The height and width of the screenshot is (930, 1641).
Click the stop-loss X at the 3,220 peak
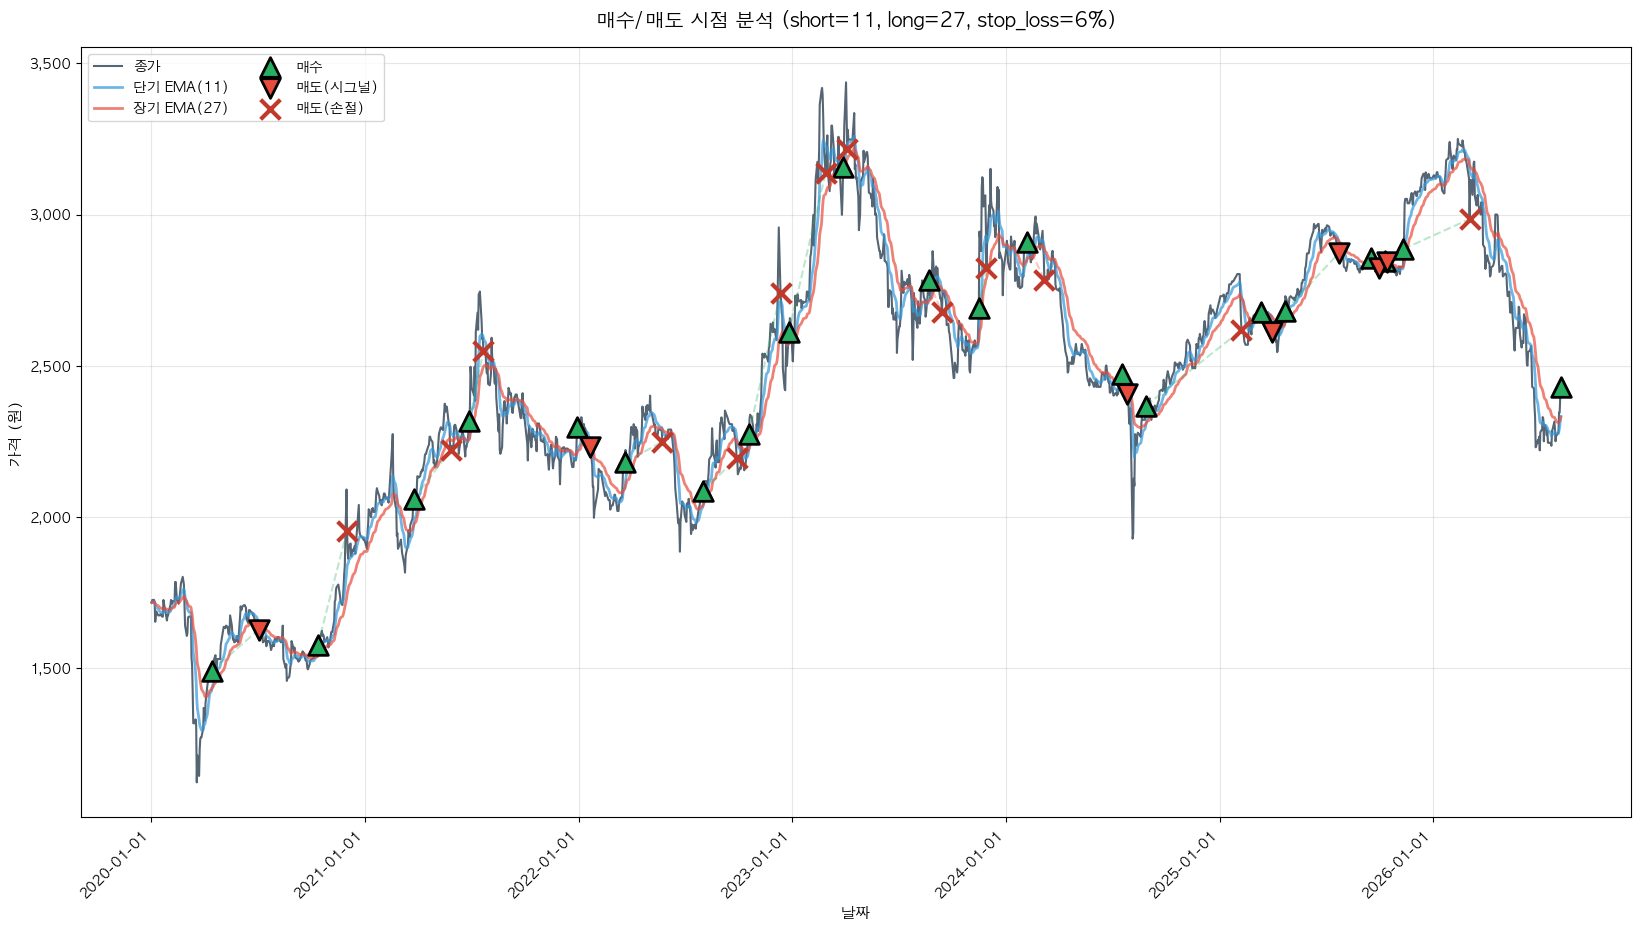pos(848,149)
